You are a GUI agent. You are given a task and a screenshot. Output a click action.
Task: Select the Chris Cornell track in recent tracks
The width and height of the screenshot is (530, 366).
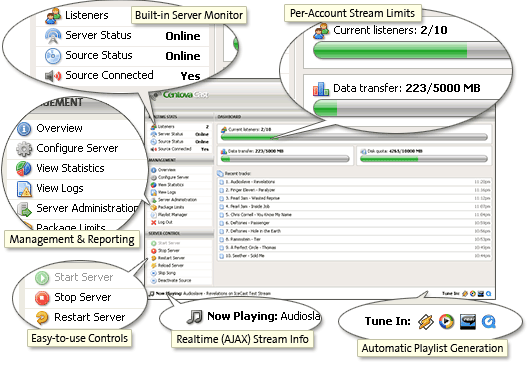(x=354, y=215)
